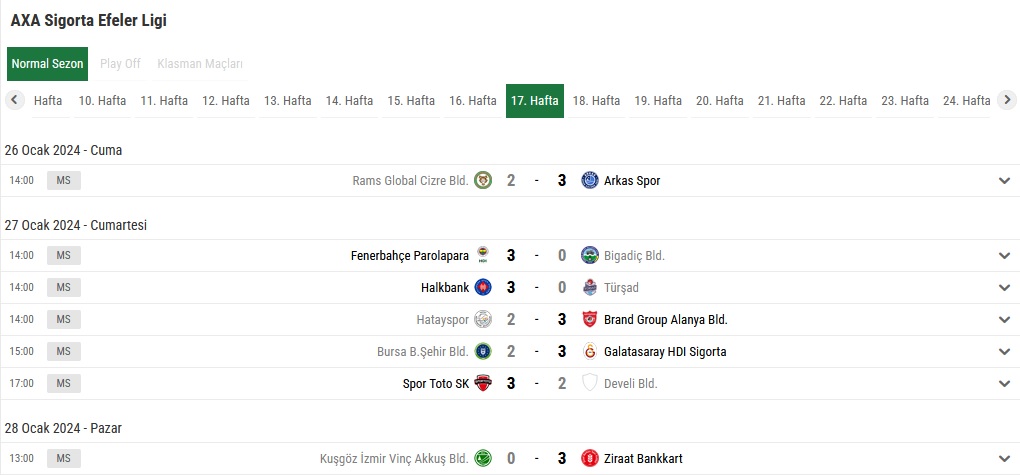Click the Arkas Spor team logo

(x=590, y=181)
